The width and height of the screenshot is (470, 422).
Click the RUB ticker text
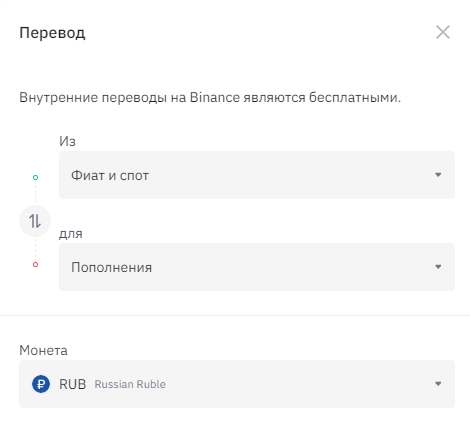click(x=73, y=384)
